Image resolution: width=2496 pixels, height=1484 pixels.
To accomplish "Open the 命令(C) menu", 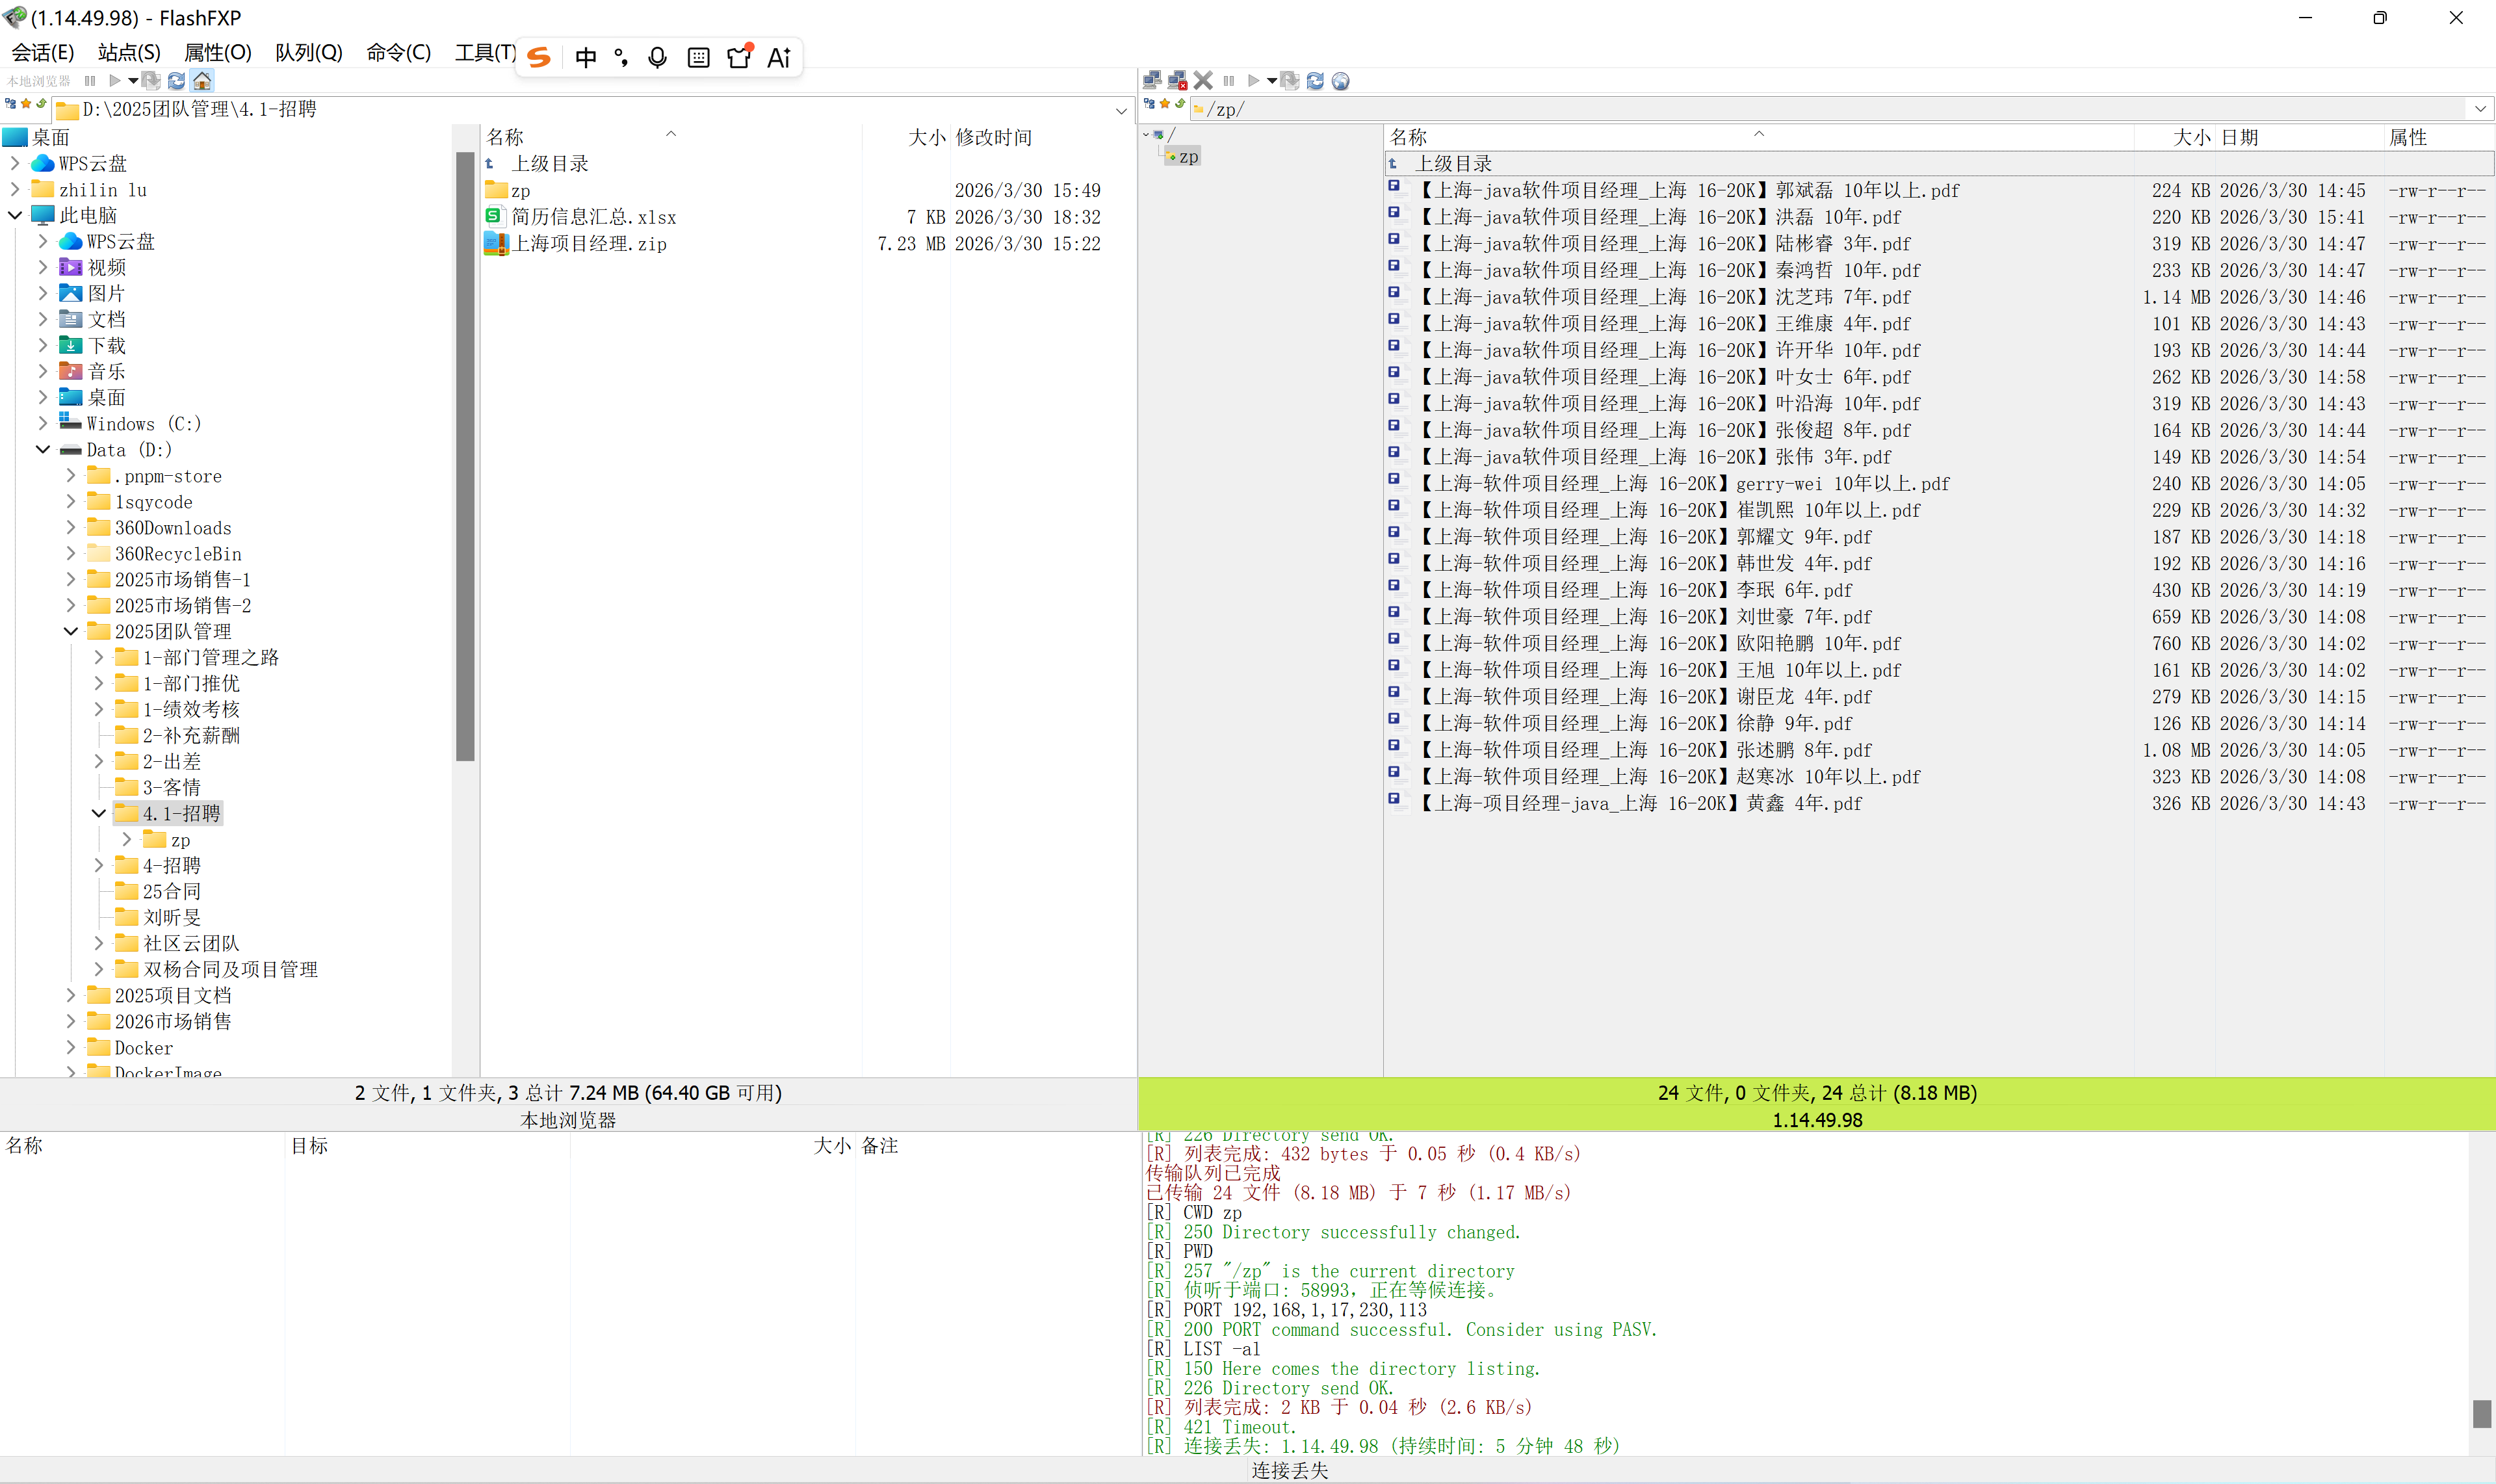I will [x=398, y=52].
